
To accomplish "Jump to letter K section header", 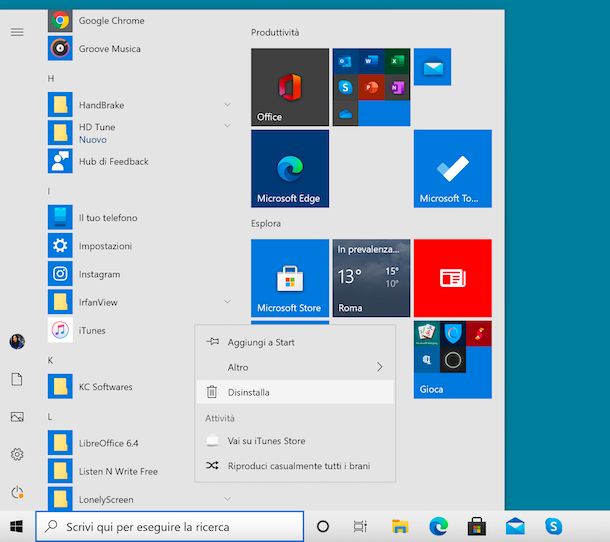I will pos(50,360).
